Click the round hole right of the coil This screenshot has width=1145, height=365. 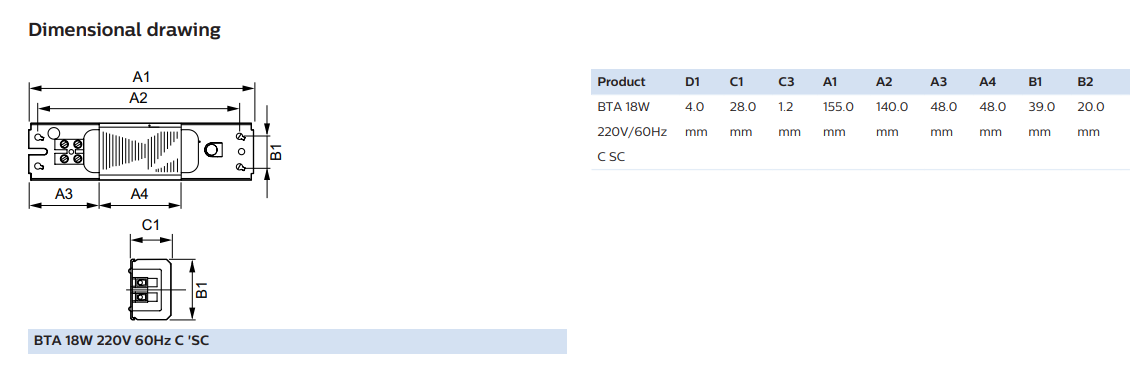click(x=212, y=150)
